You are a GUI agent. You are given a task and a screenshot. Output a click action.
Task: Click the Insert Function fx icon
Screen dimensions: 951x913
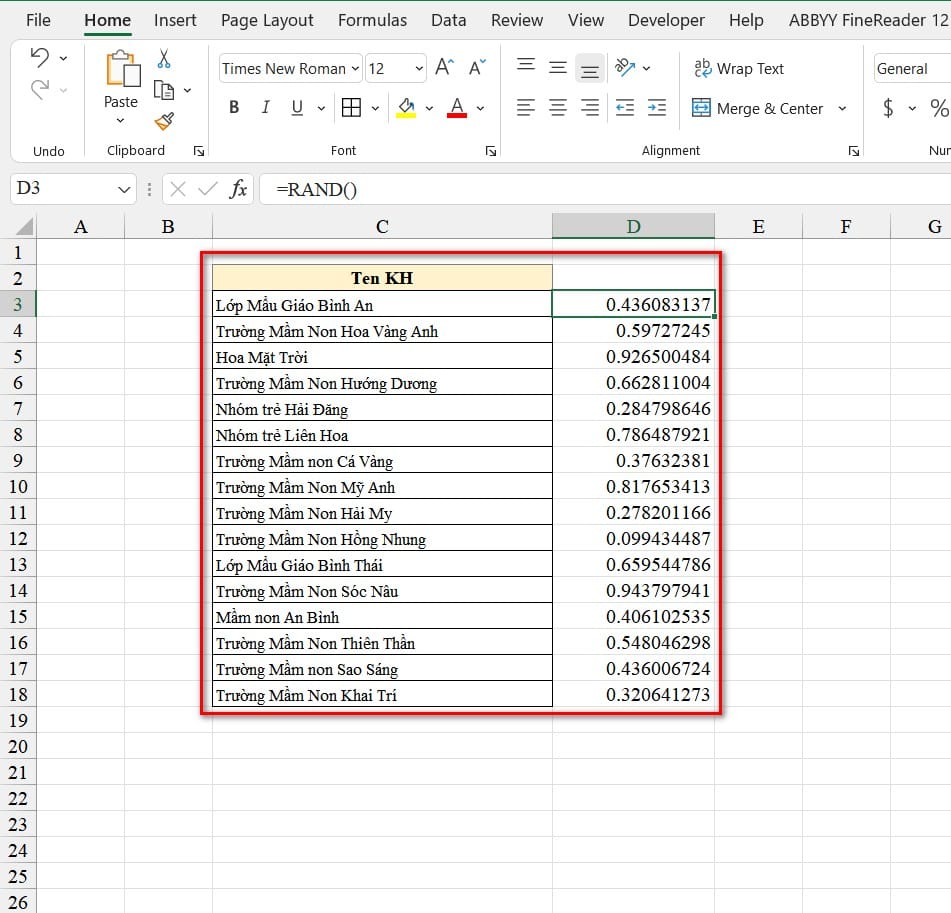click(238, 189)
